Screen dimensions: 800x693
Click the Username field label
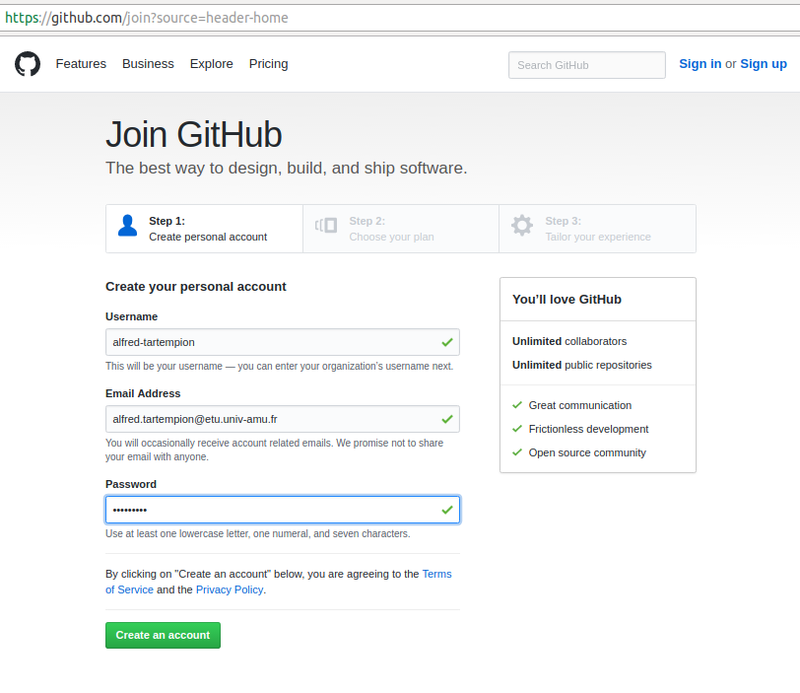coord(131,316)
